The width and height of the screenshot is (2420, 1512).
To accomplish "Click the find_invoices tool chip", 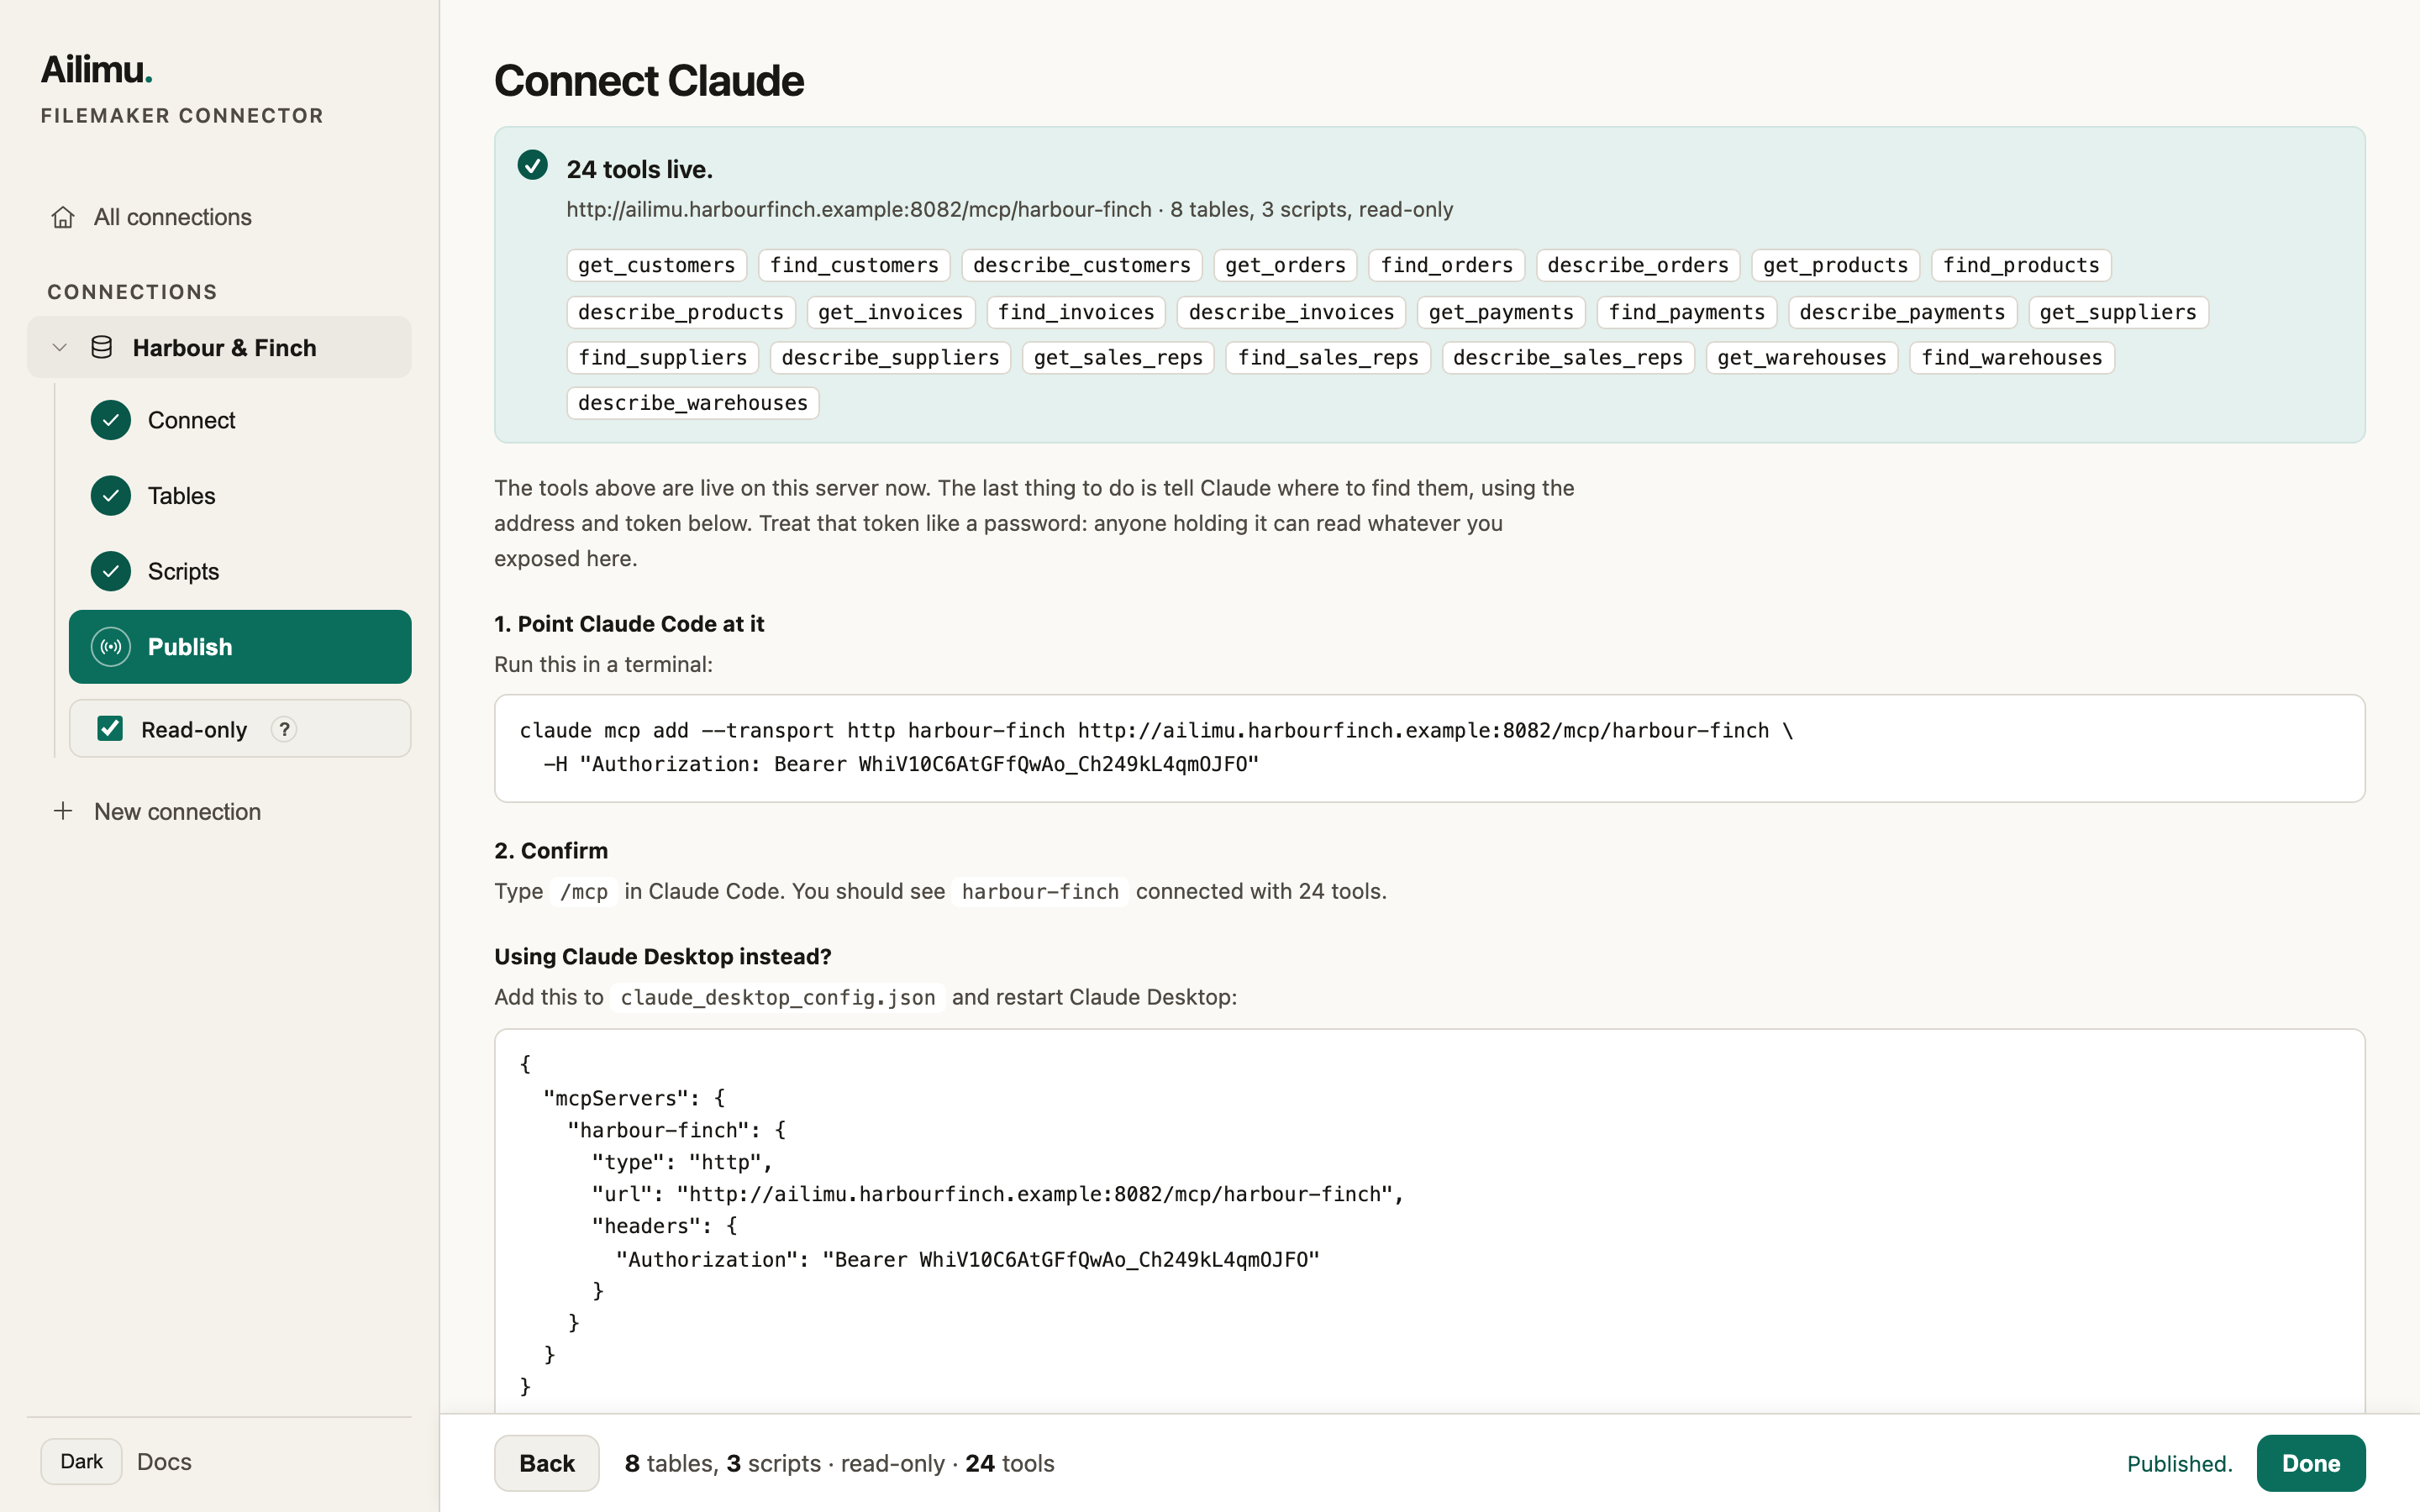I will click(1076, 312).
